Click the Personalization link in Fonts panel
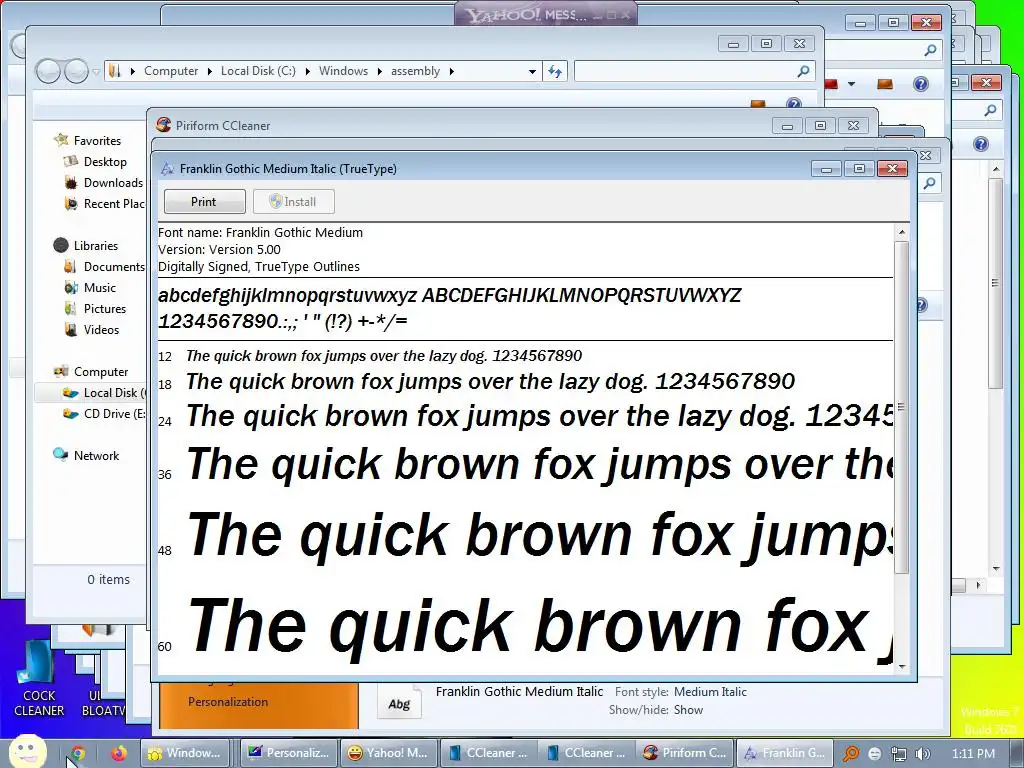Screen dimensions: 1024x768 tap(228, 702)
